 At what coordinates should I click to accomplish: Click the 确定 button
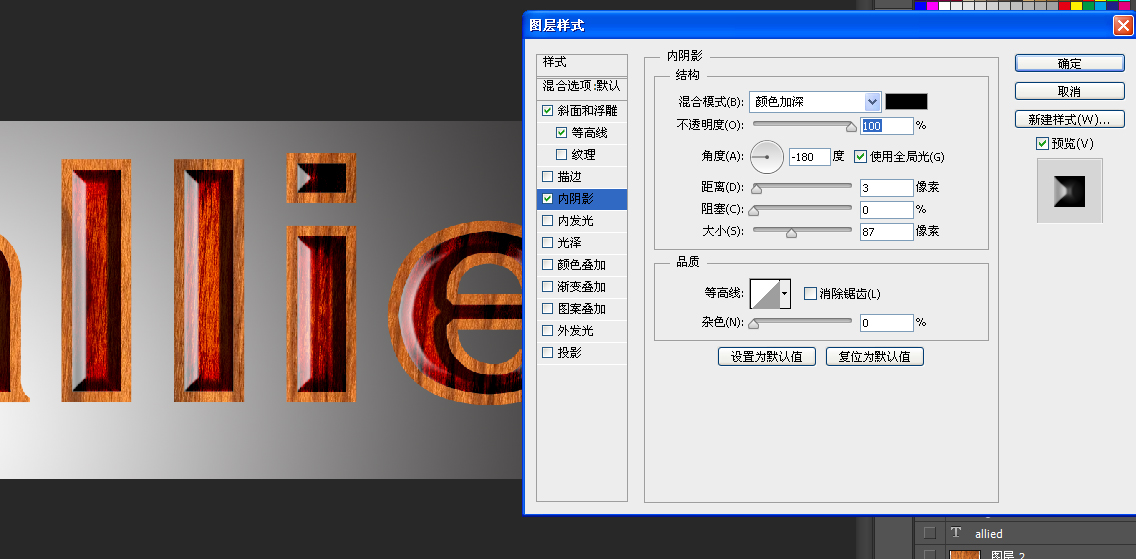click(1069, 64)
